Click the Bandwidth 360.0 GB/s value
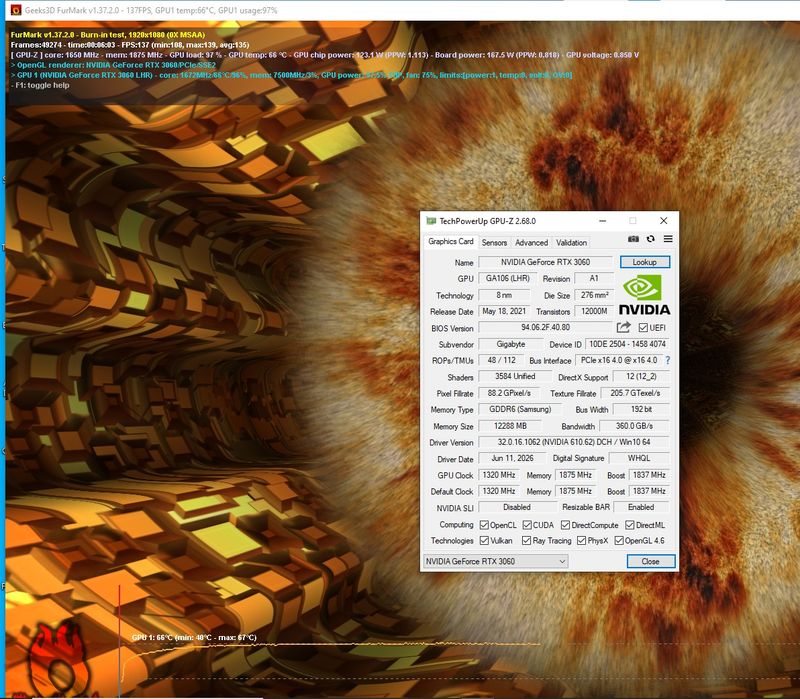This screenshot has width=800, height=699. 634,426
